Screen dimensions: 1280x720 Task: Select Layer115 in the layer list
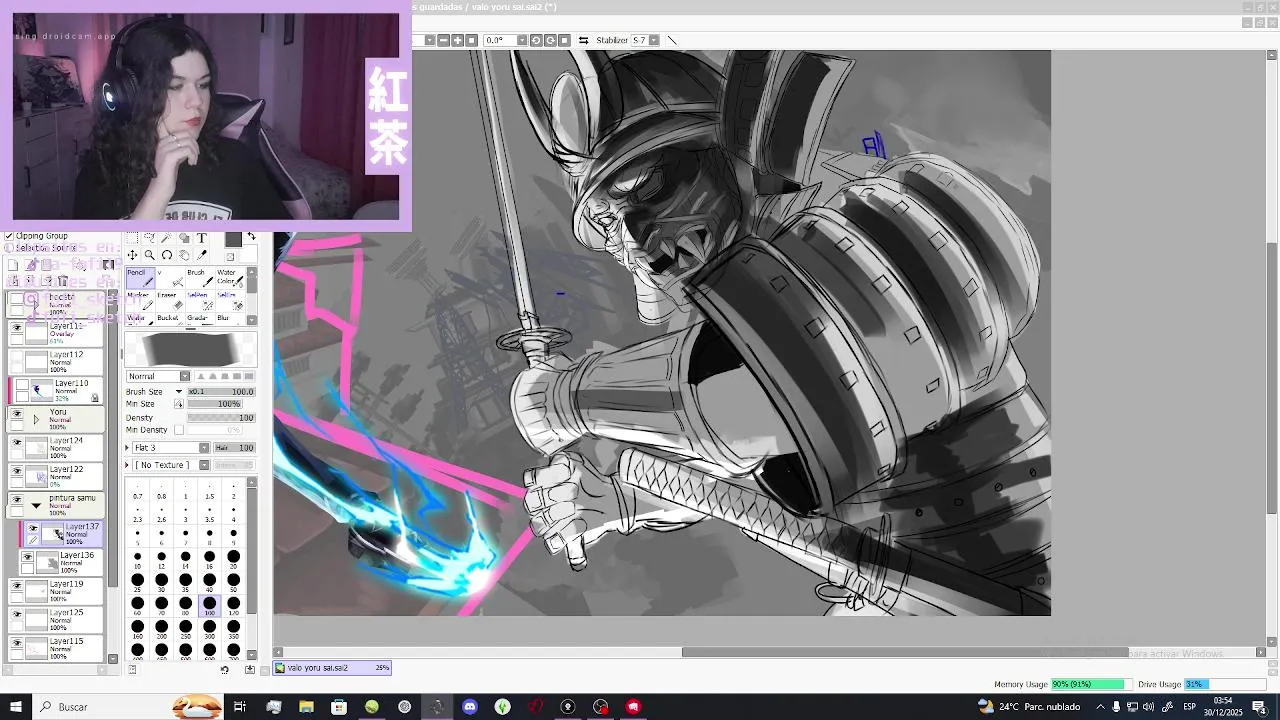point(57,648)
